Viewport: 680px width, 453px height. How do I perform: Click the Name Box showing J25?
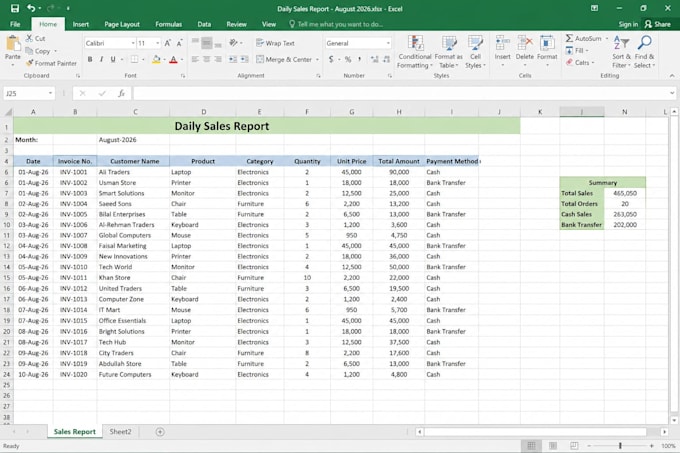[x=29, y=93]
